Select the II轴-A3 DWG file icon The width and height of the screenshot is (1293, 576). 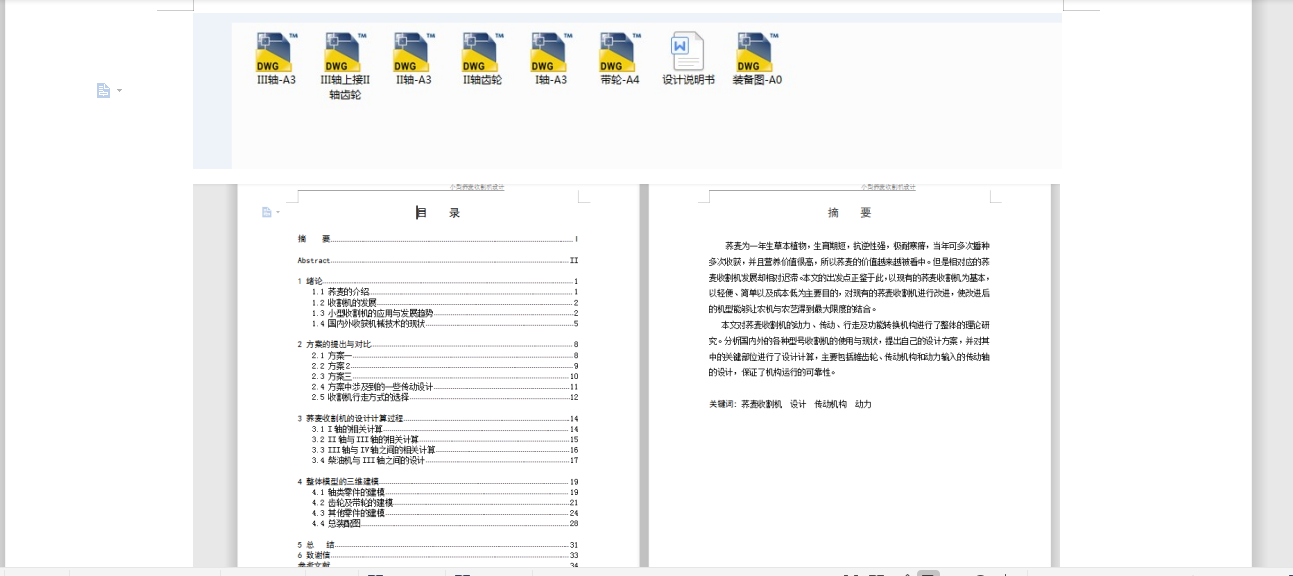click(413, 51)
